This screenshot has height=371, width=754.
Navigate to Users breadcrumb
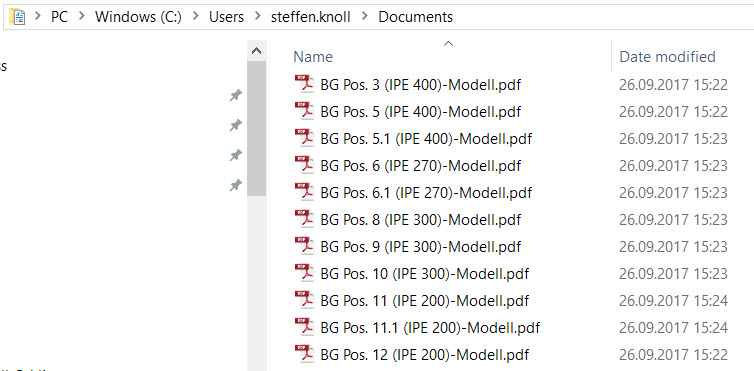226,17
